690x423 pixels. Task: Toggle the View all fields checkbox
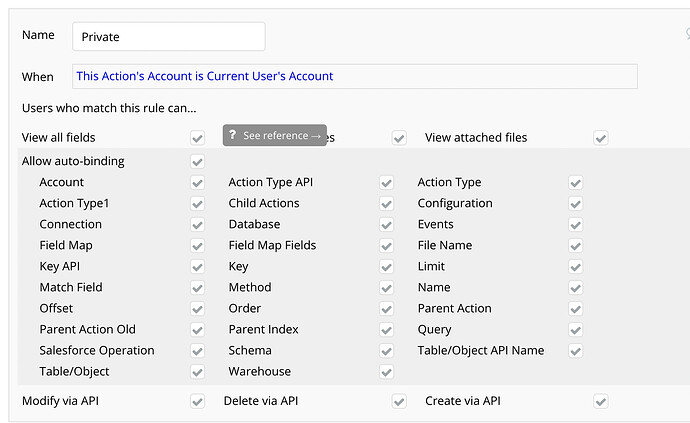coord(198,138)
